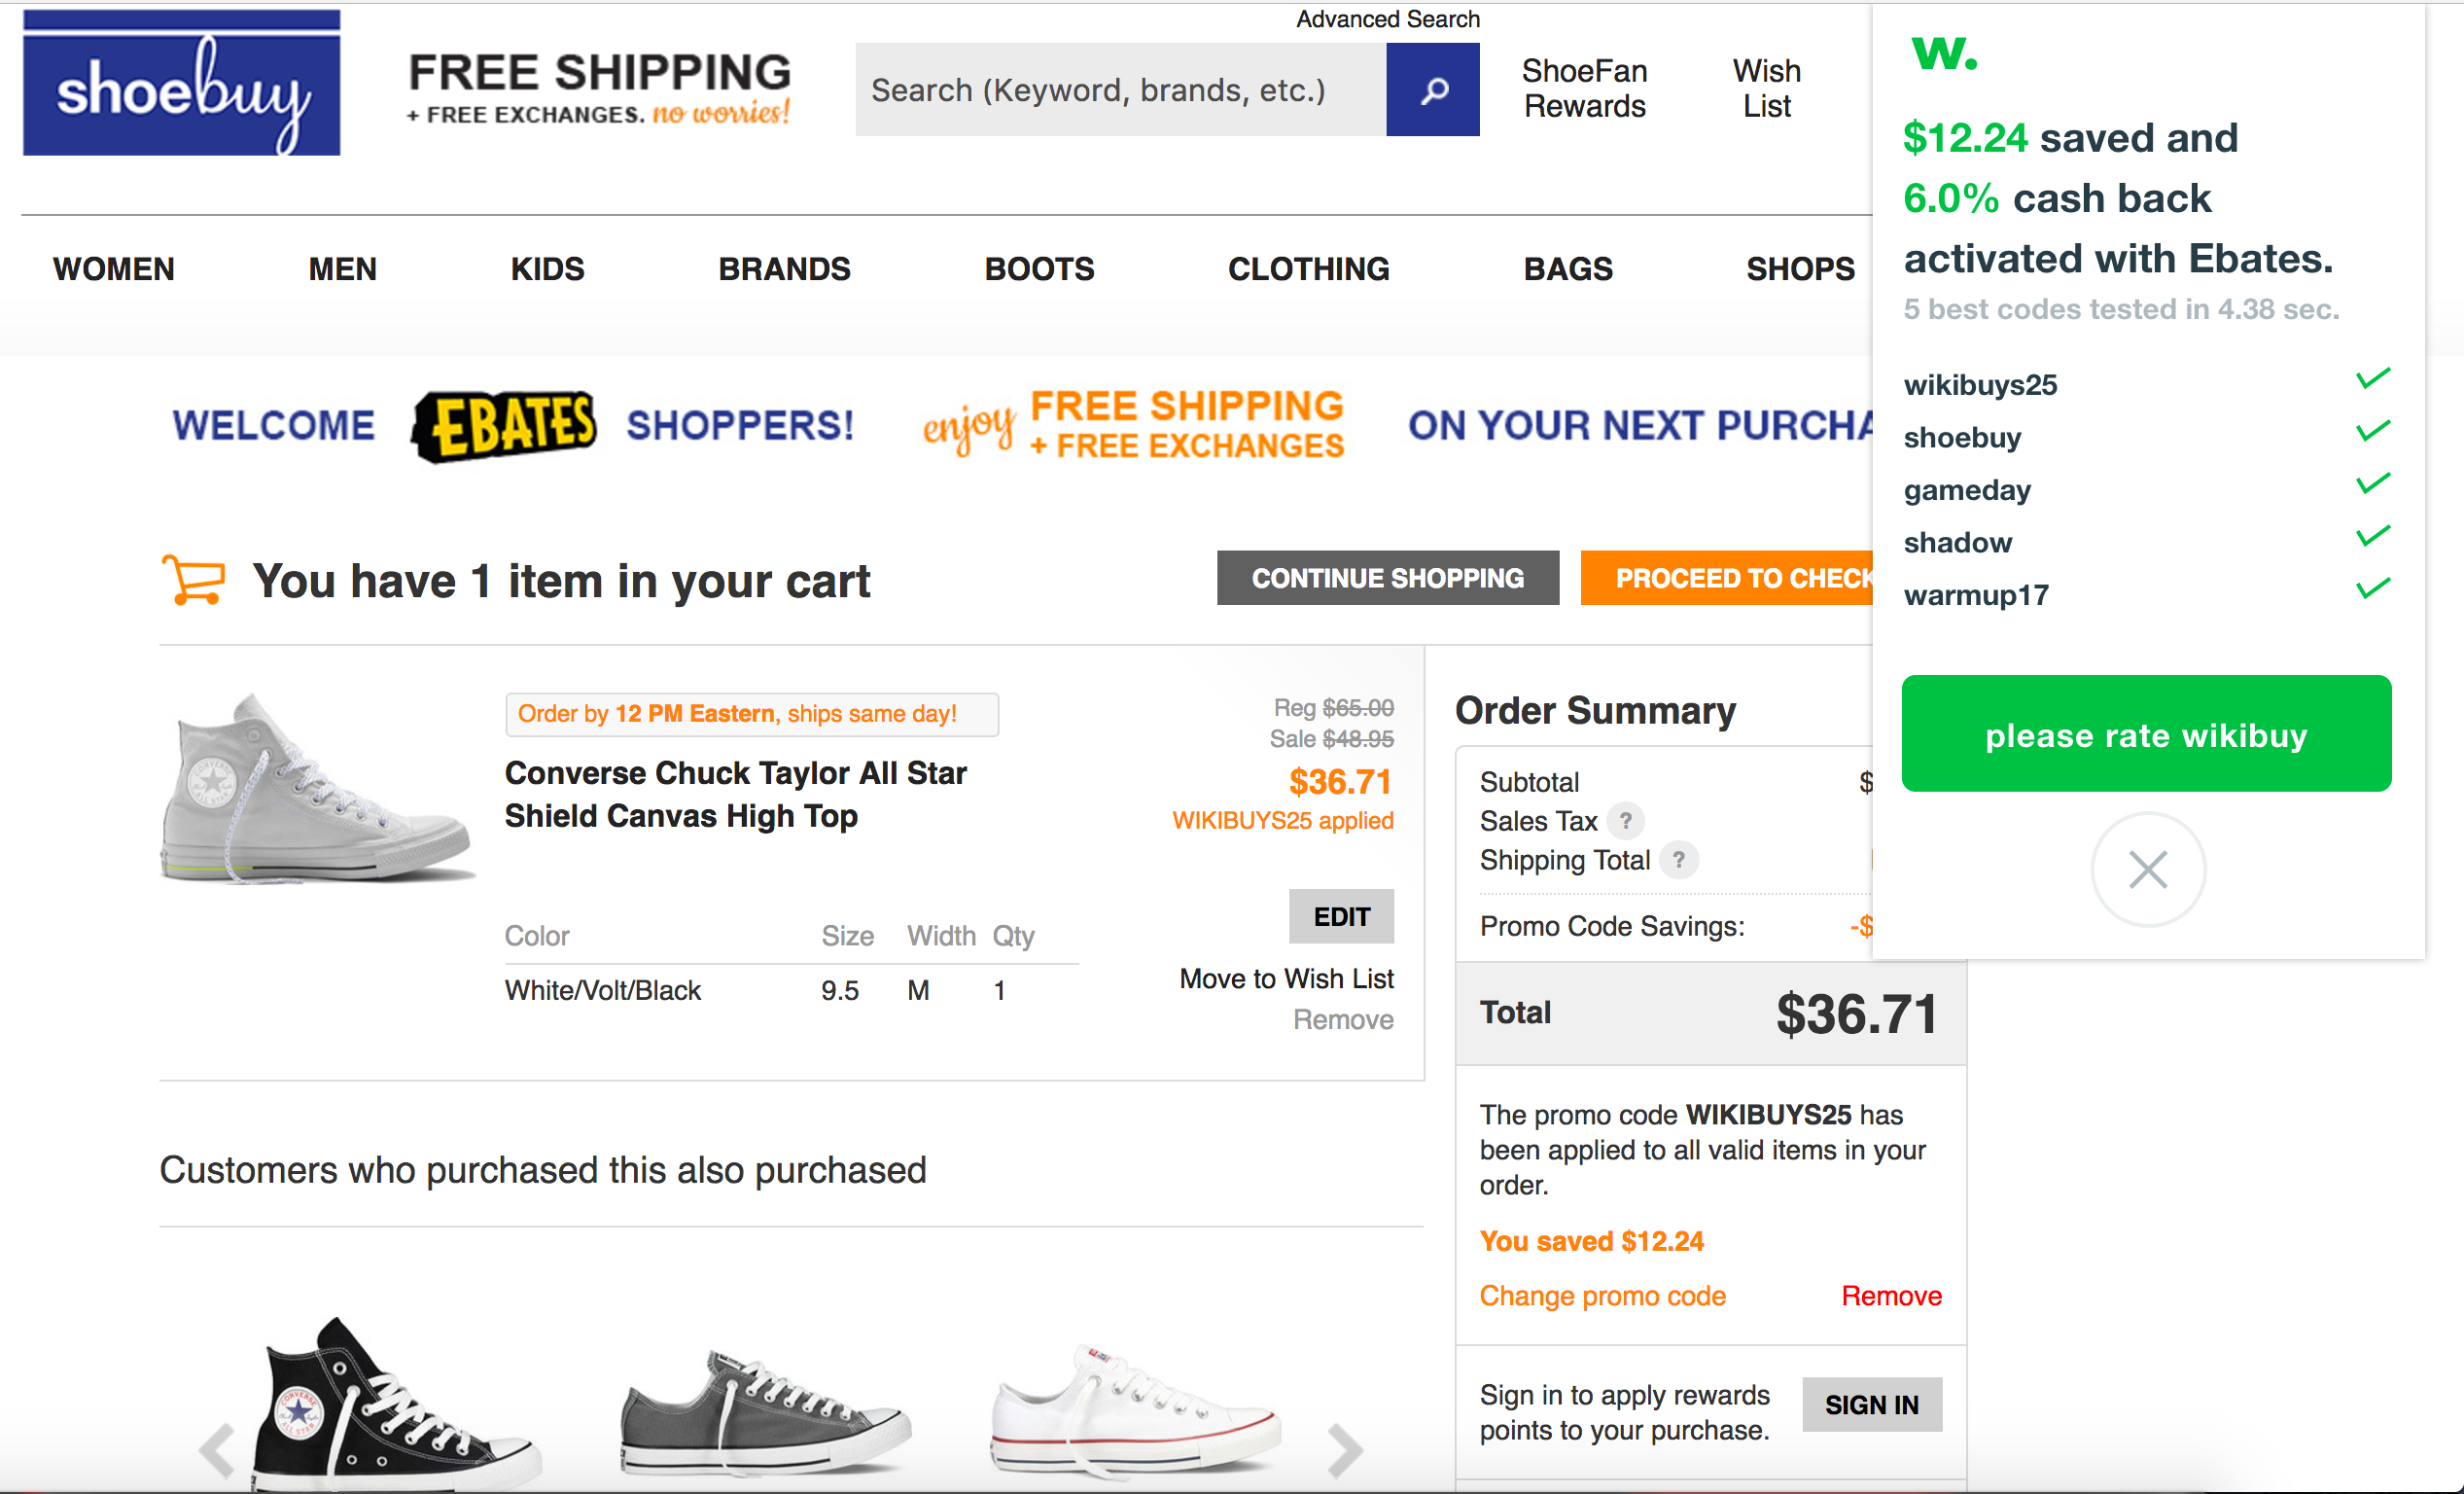Click the shoebuy logo
Screen dimensions: 2464x1494
point(181,84)
